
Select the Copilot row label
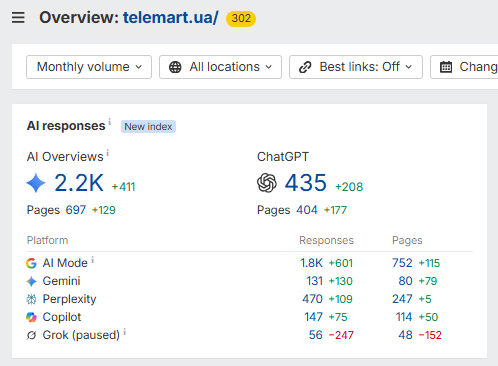pyautogui.click(x=62, y=317)
